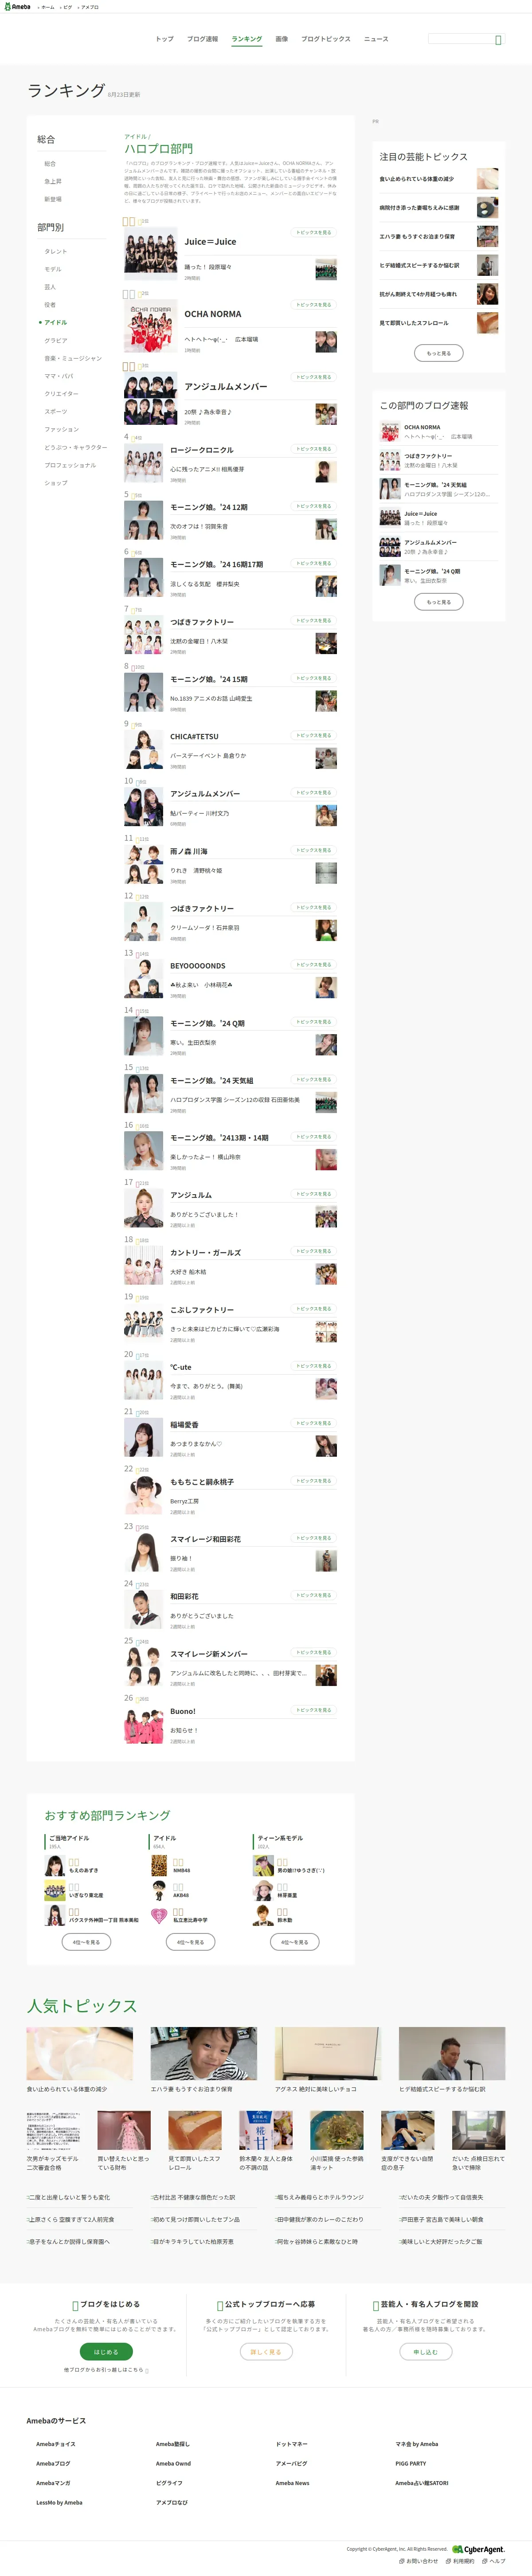Open the OCHA NORMA blog title link
The height and width of the screenshot is (2576, 532).
pos(213,314)
